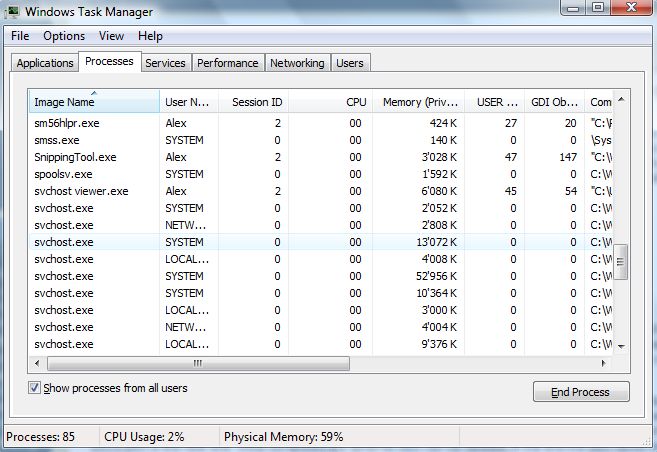
Task: Select svchost.exe using 3'000 K memory
Action: coord(321,310)
